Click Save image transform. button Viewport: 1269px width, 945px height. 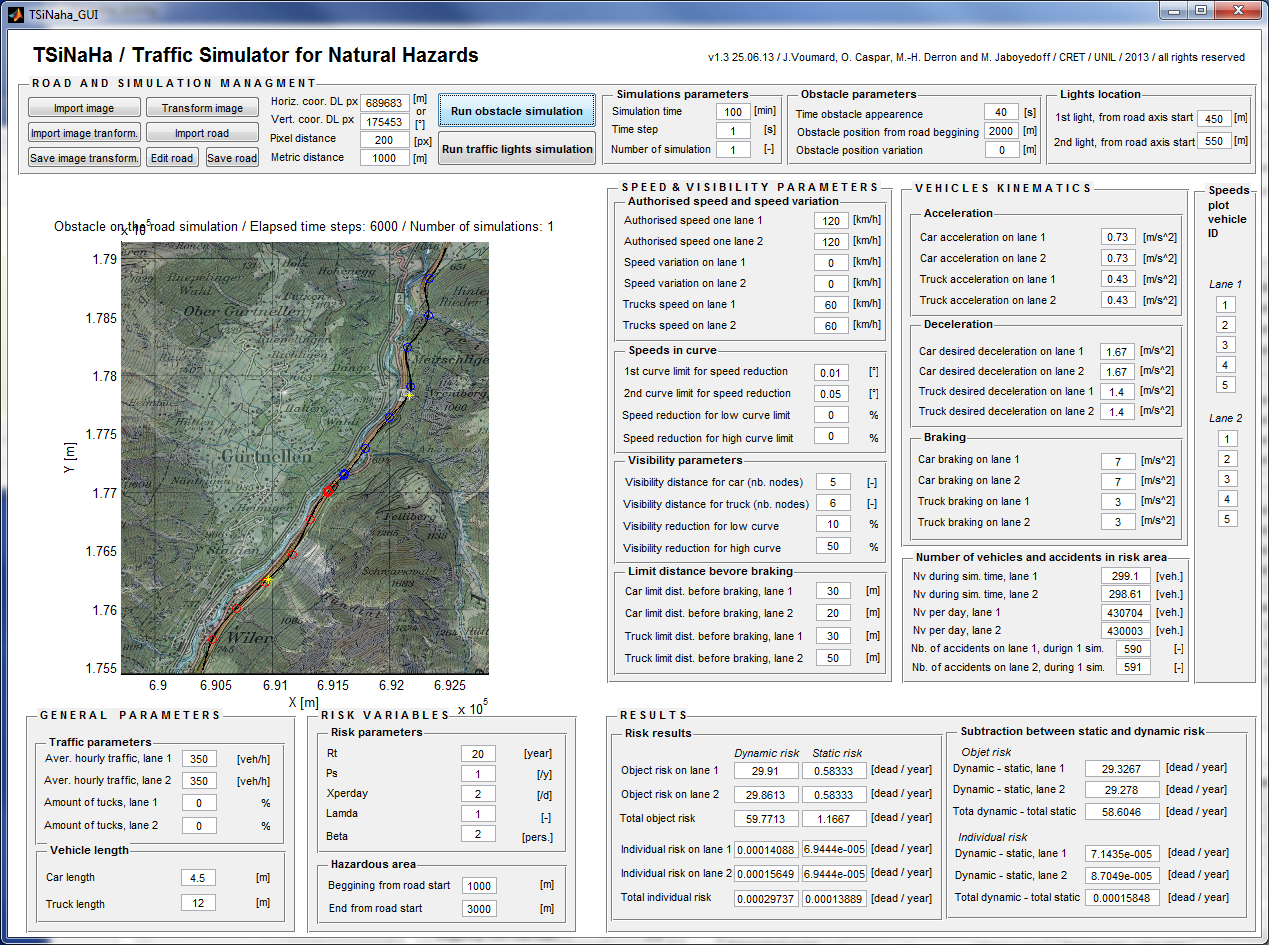pos(84,158)
